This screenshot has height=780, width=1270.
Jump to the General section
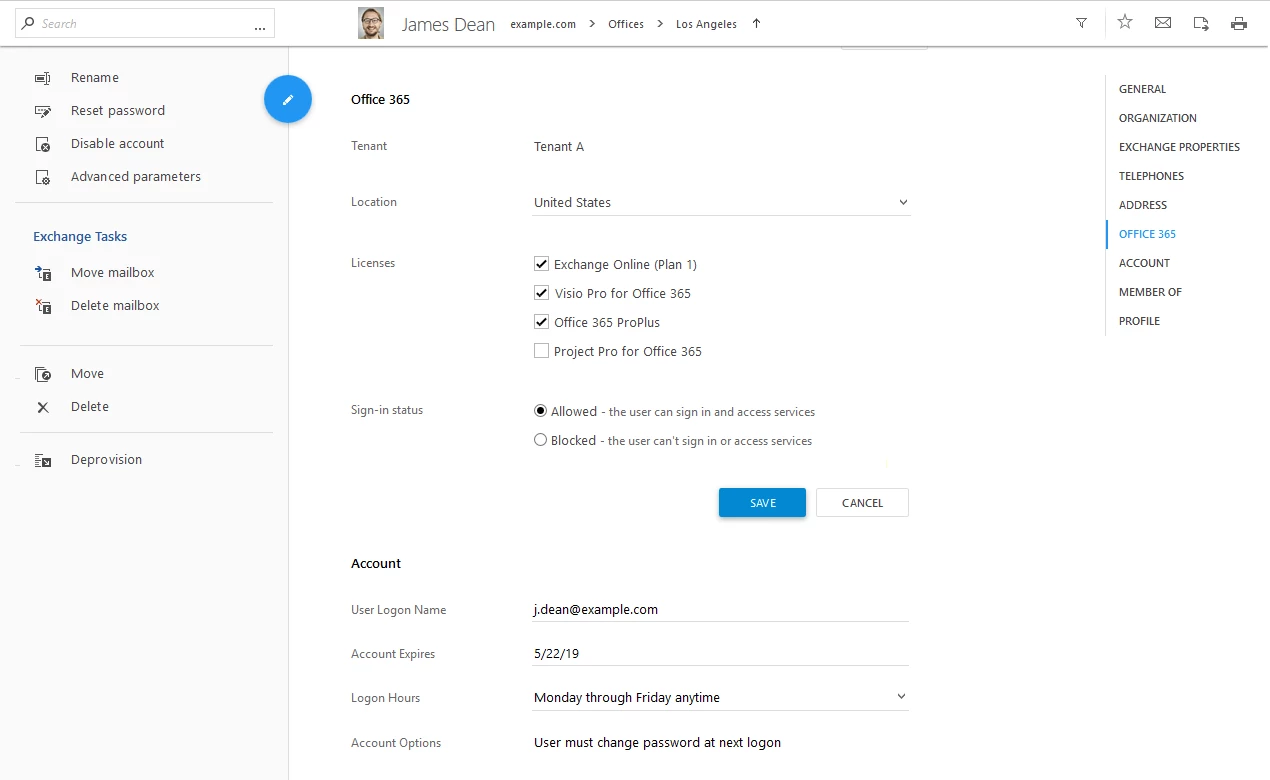1142,89
